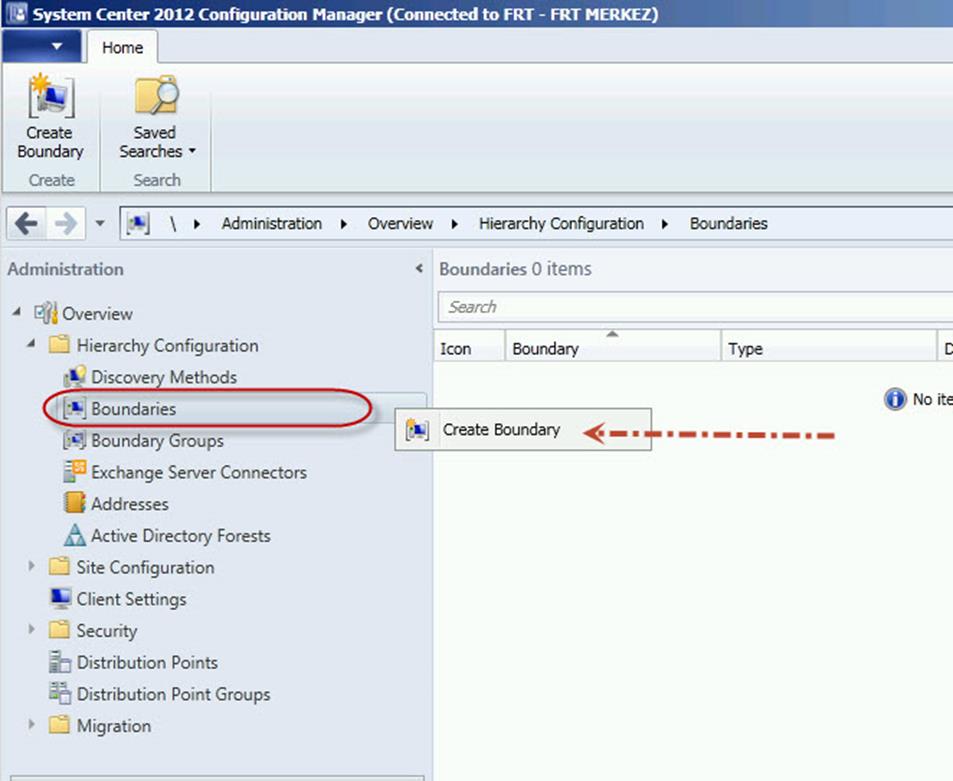Image resolution: width=953 pixels, height=781 pixels.
Task: Click Hierarchy Configuration in the breadcrumb path
Action: click(x=560, y=223)
